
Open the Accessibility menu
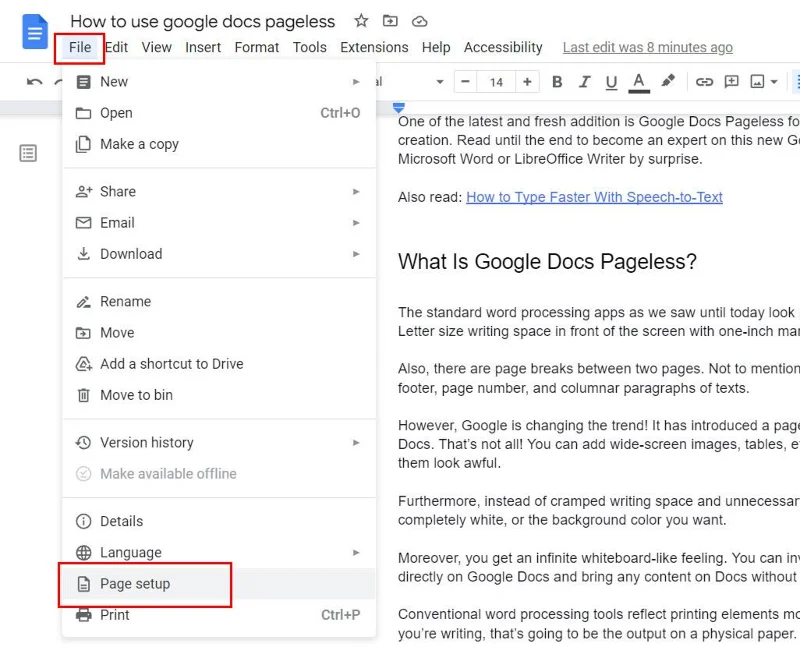pyautogui.click(x=503, y=47)
